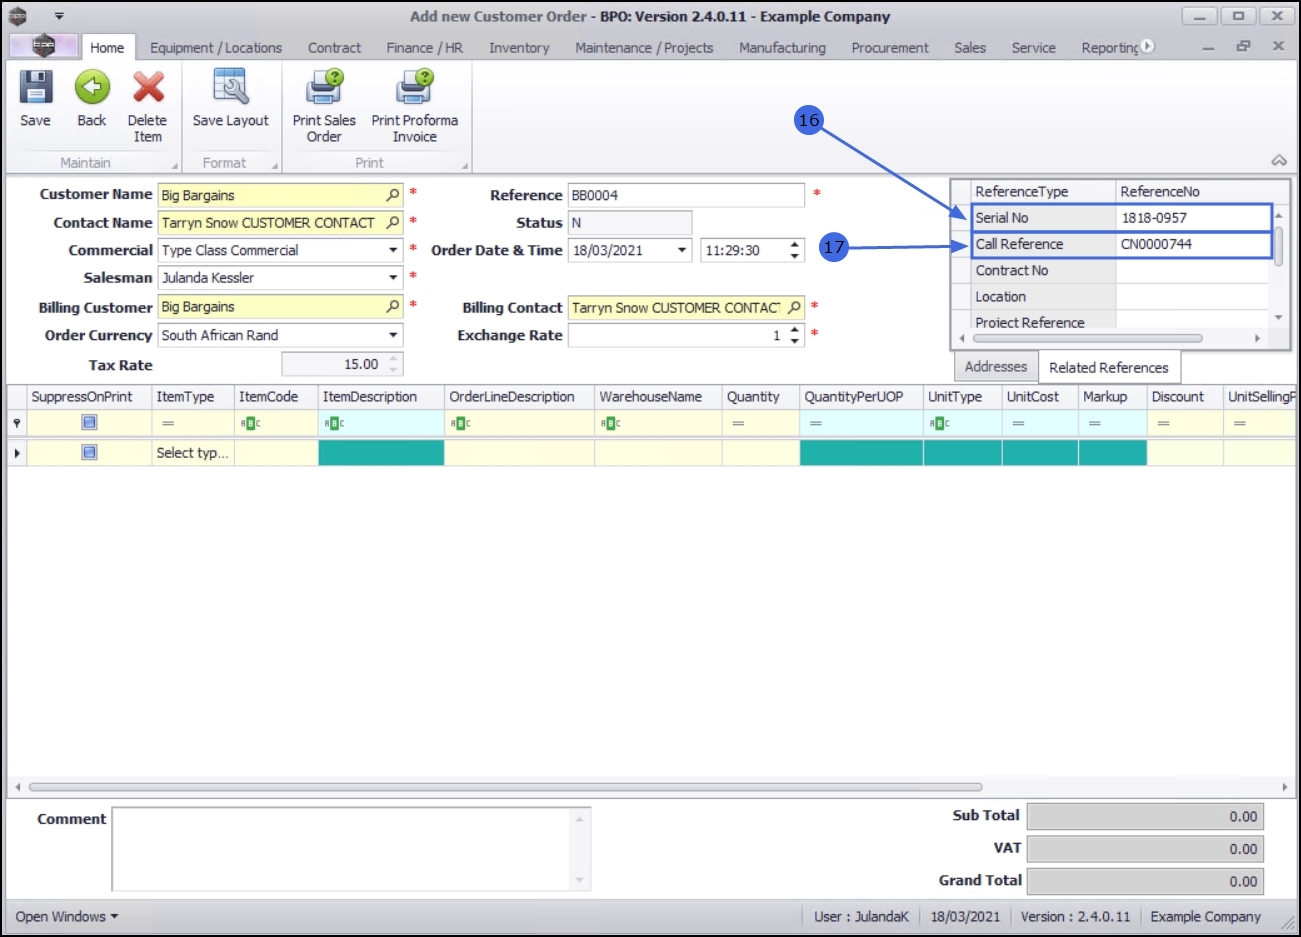Click the Related References vertical scrollbar
Image resolution: width=1301 pixels, height=937 pixels.
click(x=1278, y=245)
